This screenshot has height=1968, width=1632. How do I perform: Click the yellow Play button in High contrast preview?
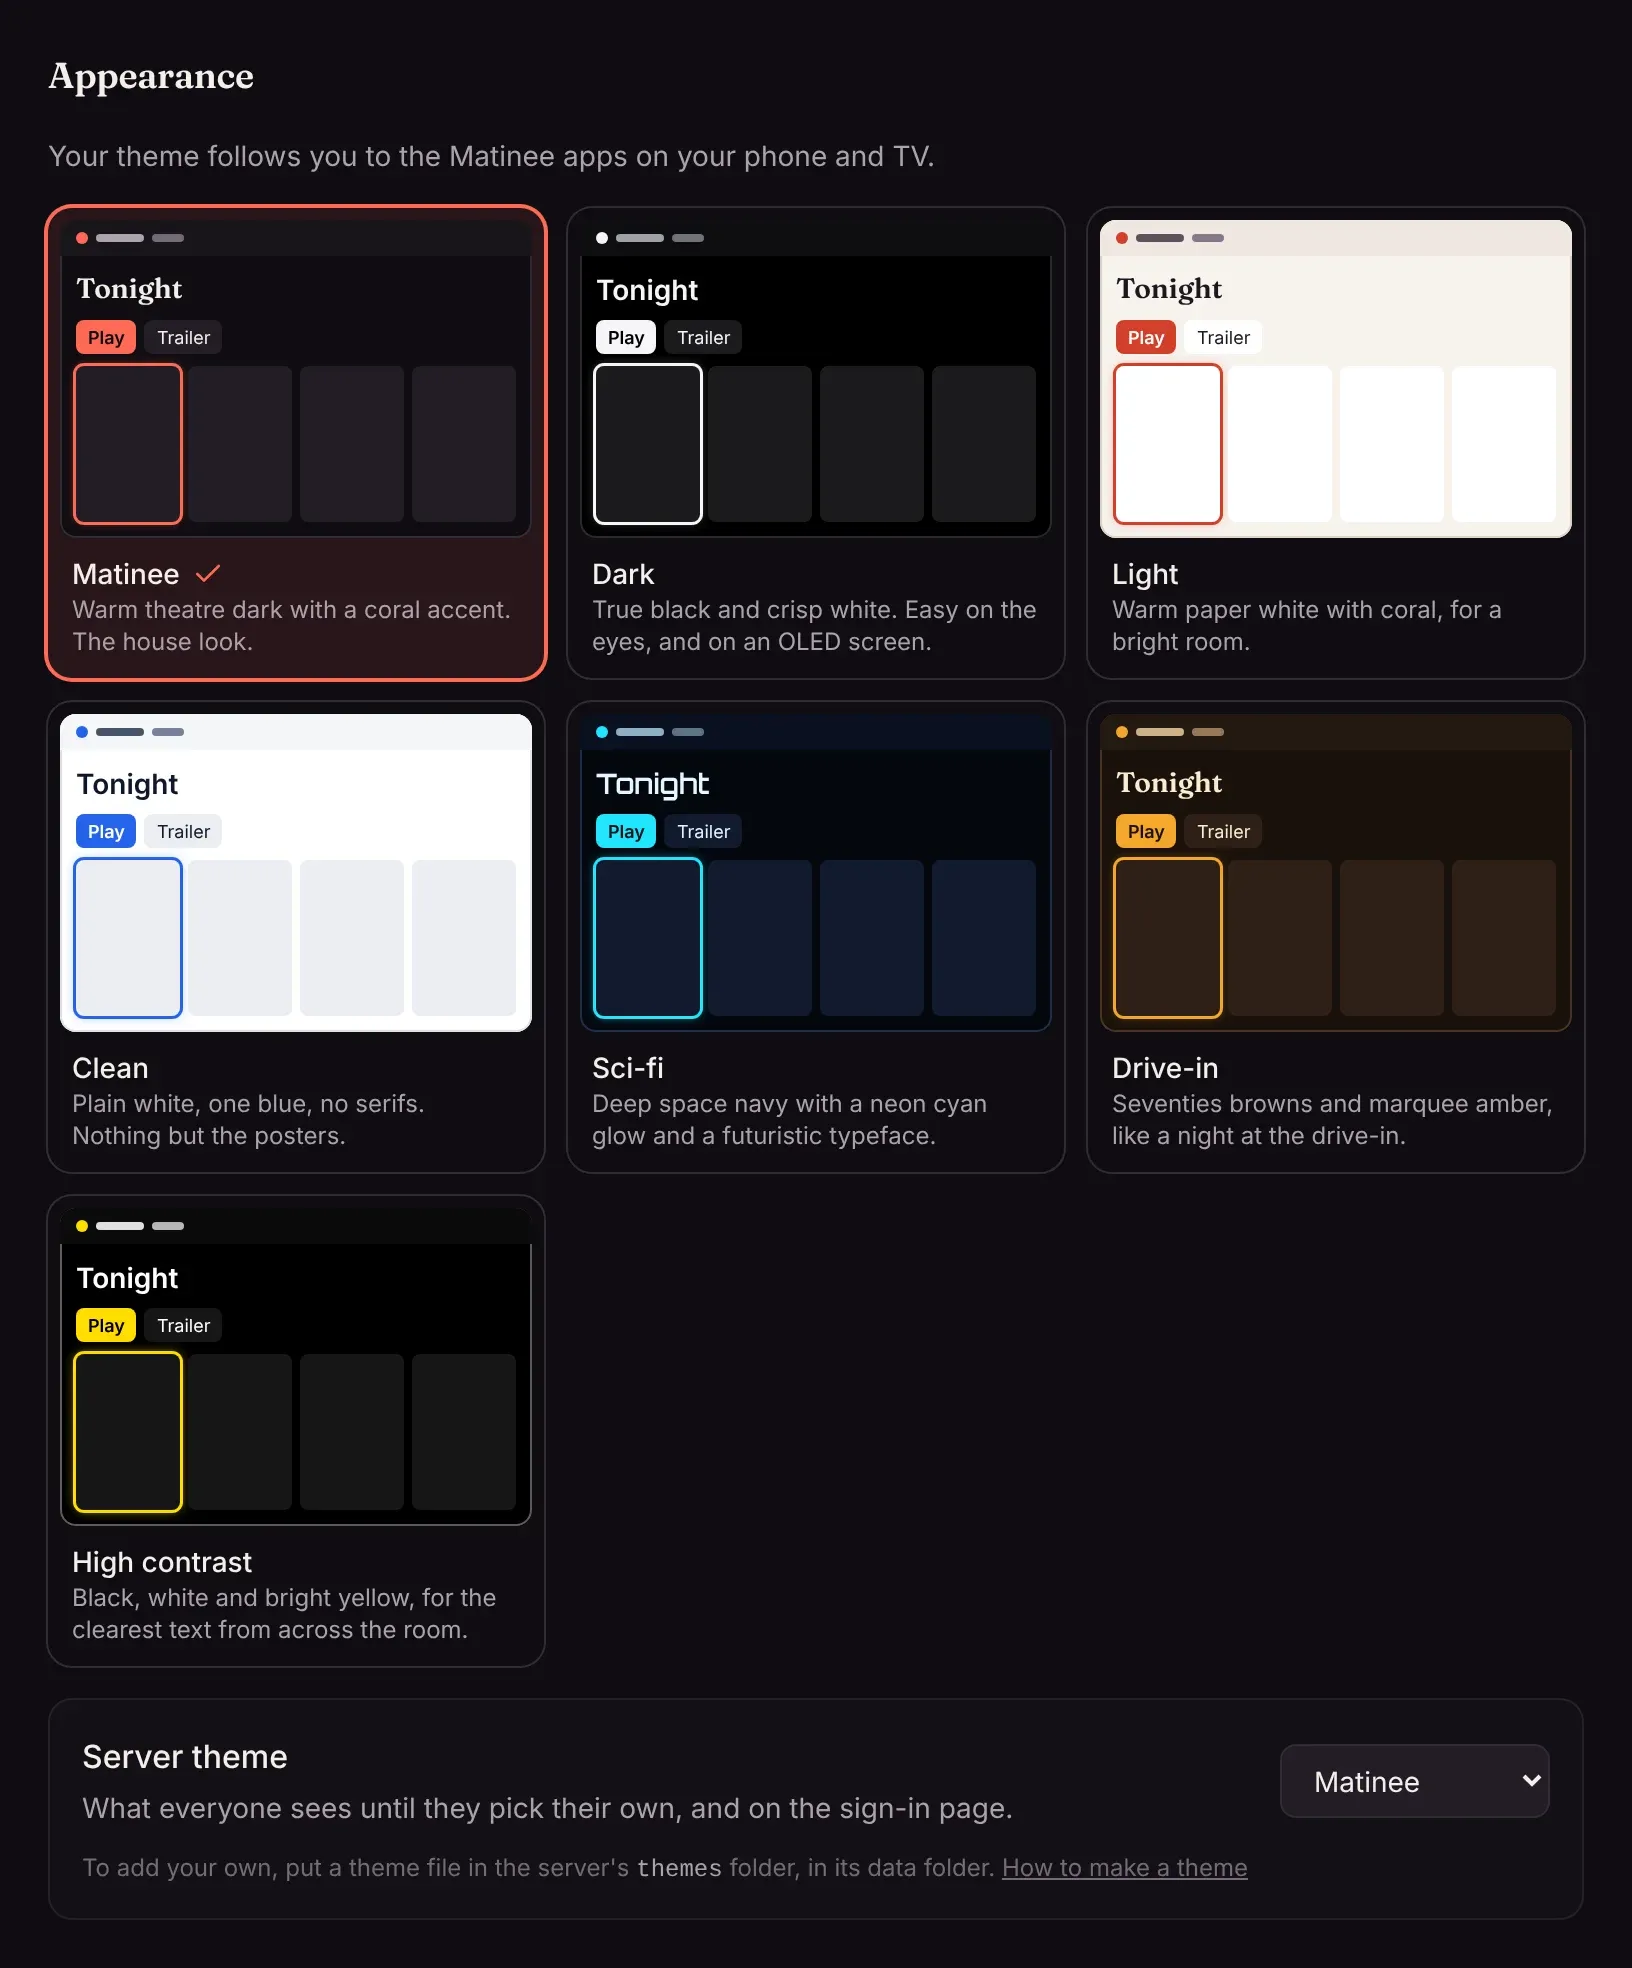[x=106, y=1325]
